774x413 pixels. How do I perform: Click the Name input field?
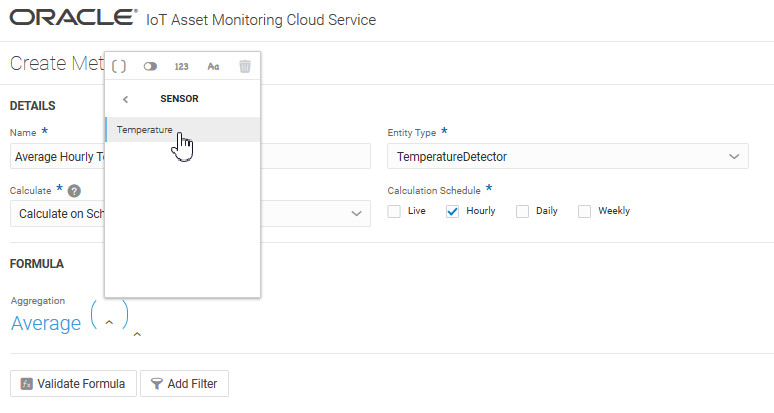190,156
